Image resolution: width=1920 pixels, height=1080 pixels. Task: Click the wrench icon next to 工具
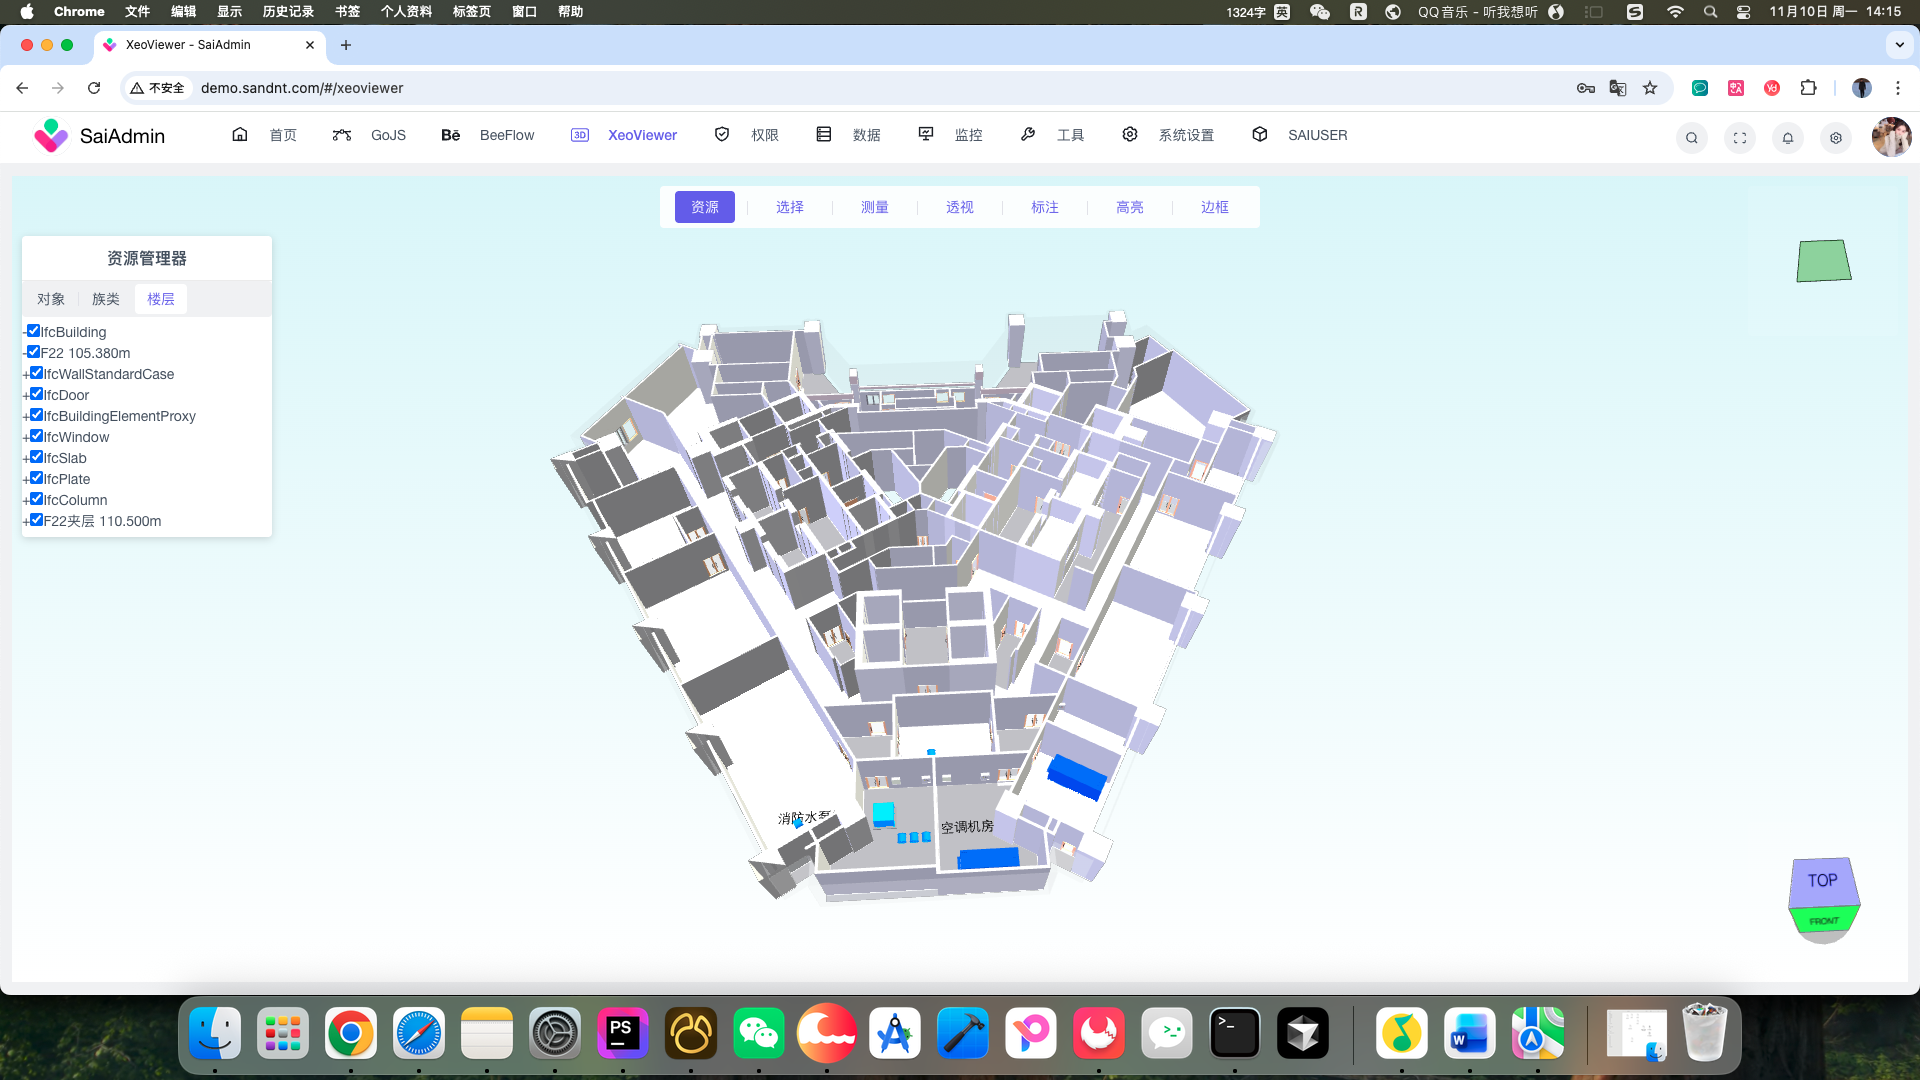(x=1029, y=134)
